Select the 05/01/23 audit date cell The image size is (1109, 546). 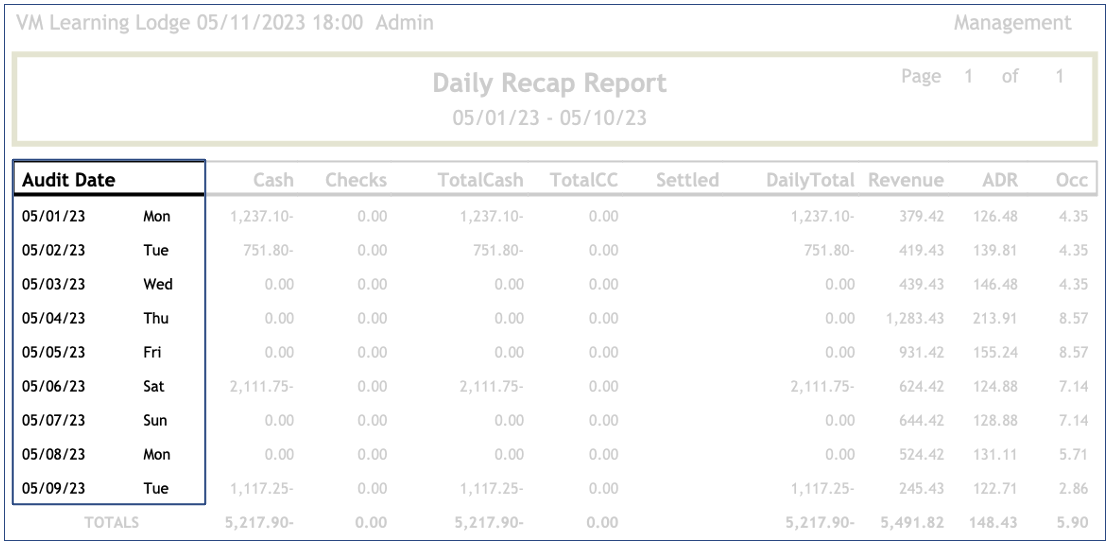[54, 216]
